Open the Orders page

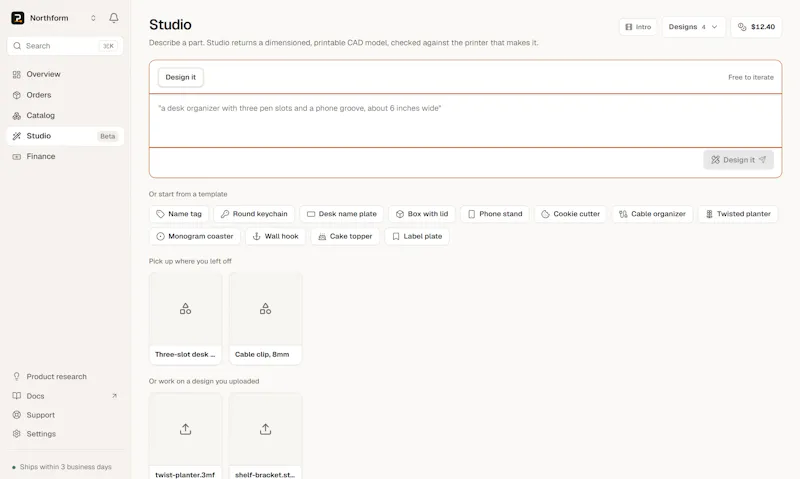[x=65, y=95]
